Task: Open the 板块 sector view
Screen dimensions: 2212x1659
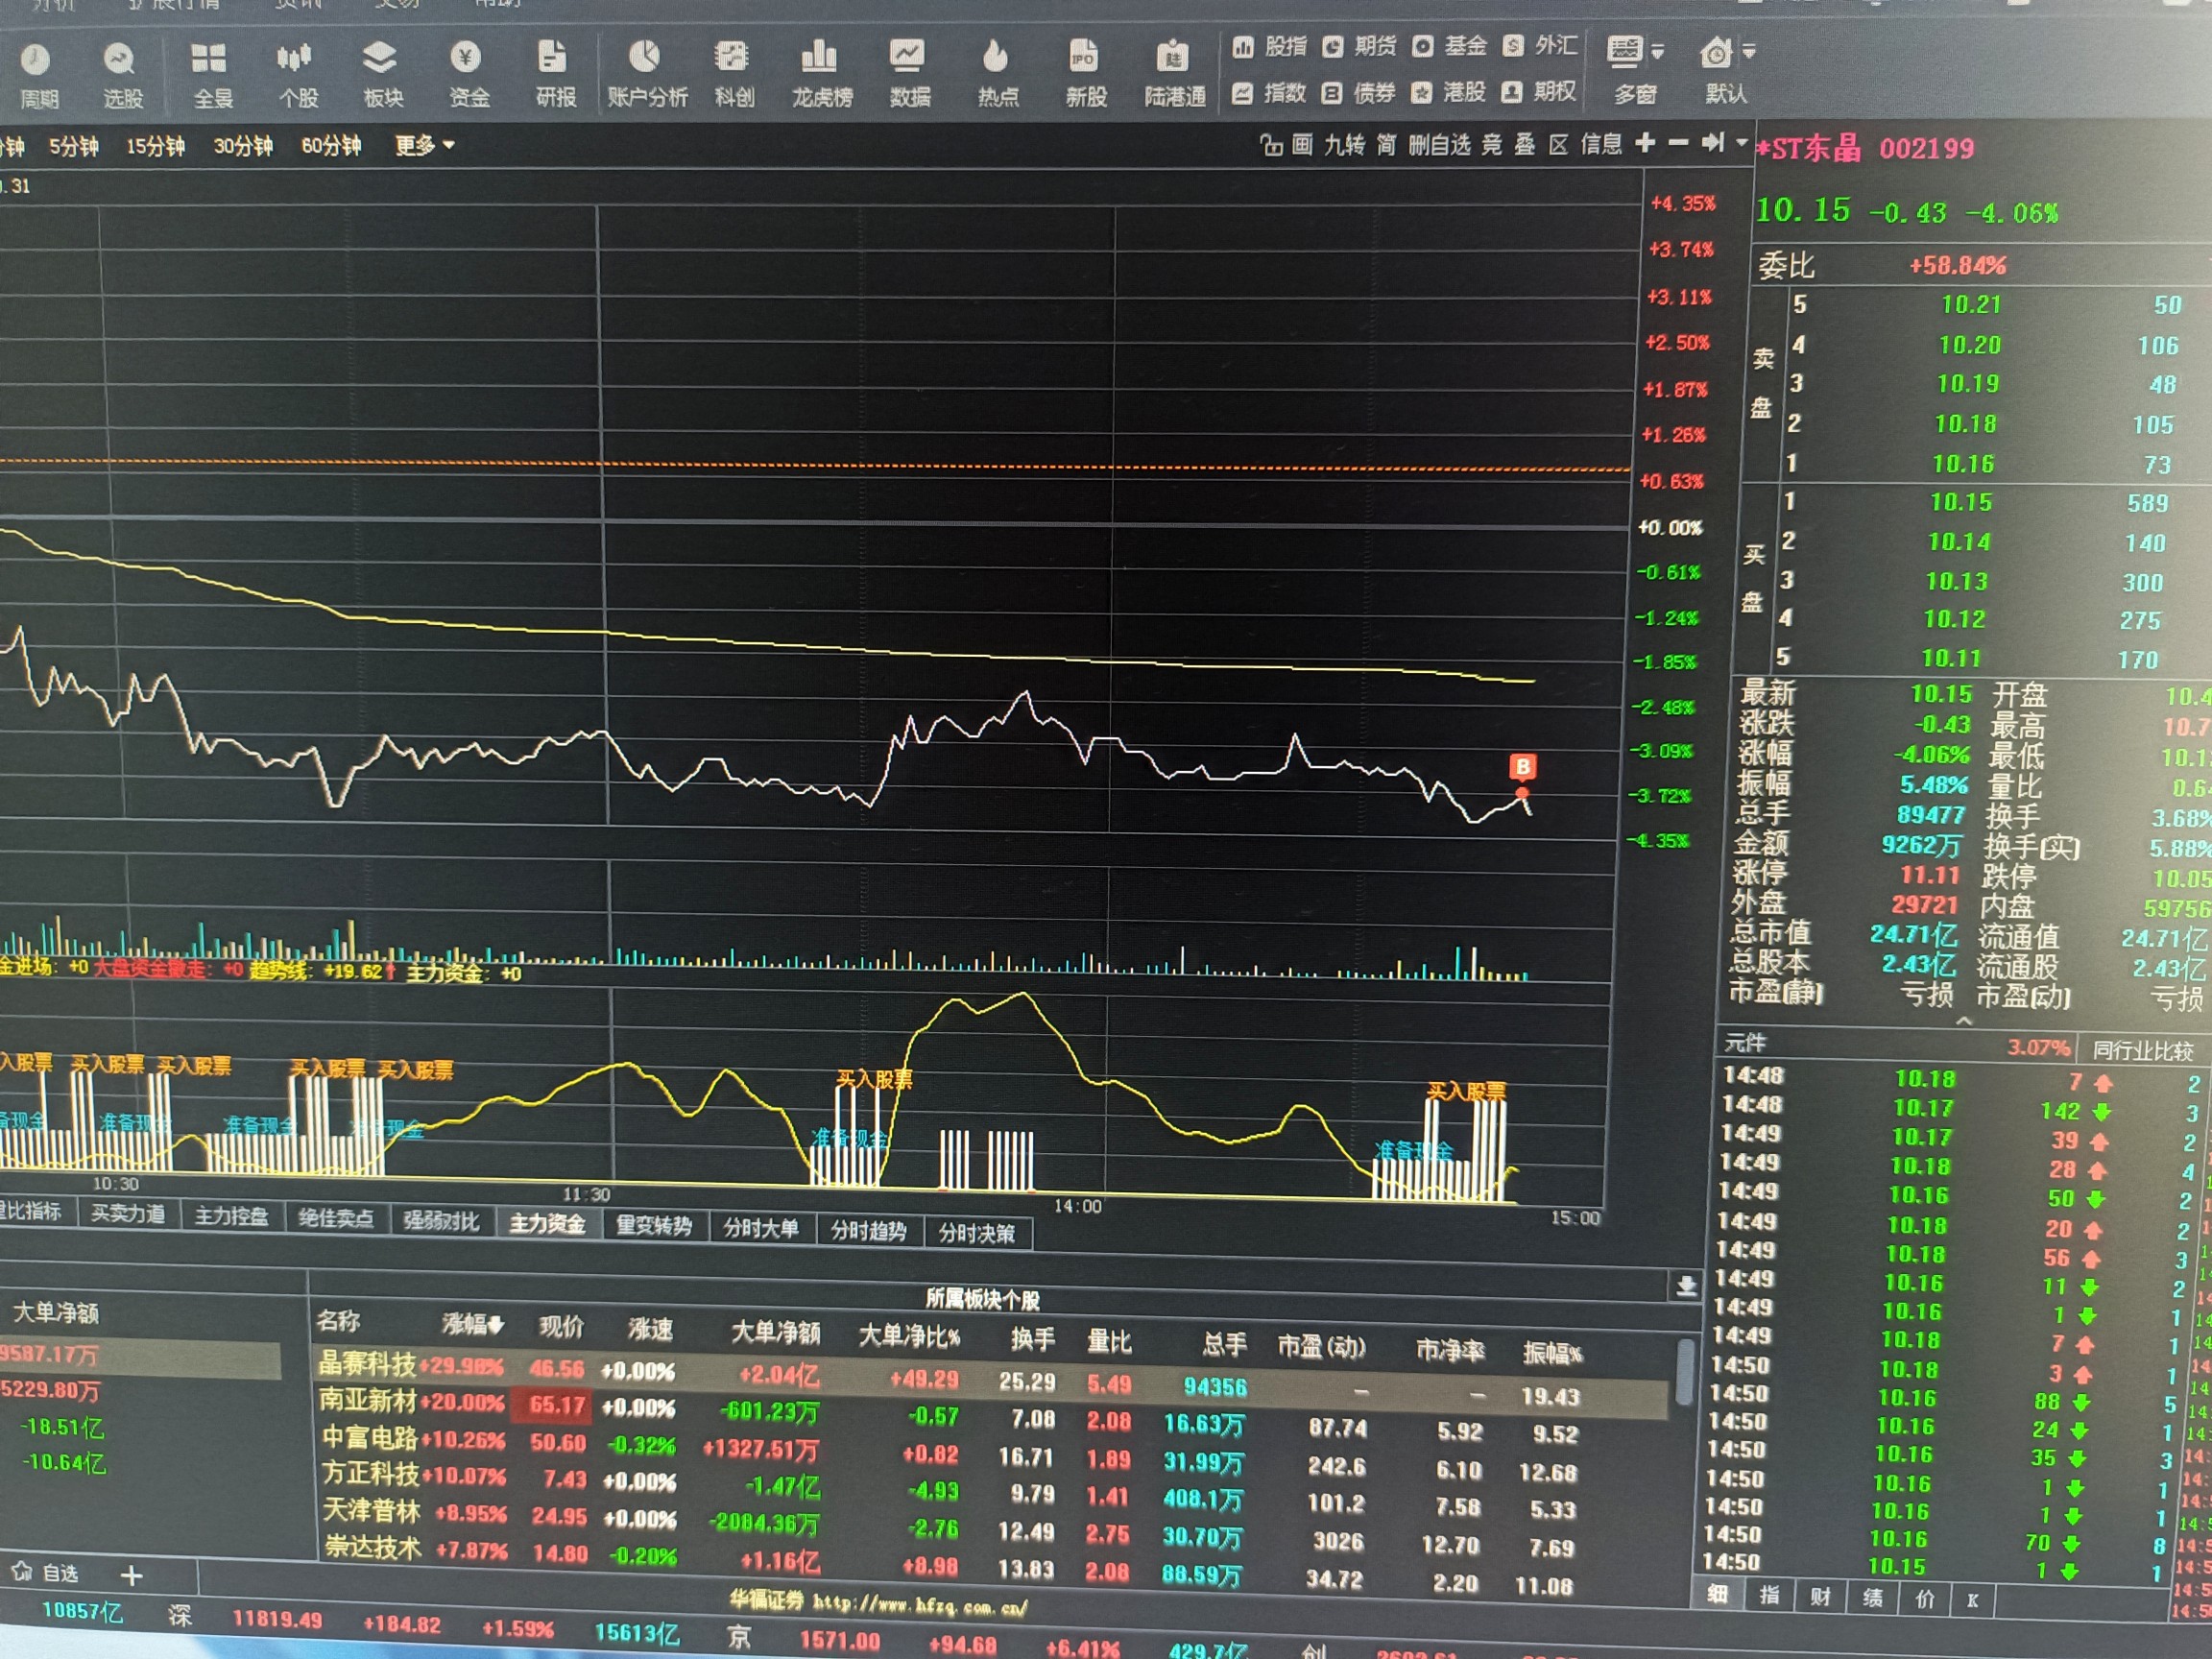Action: (x=382, y=75)
